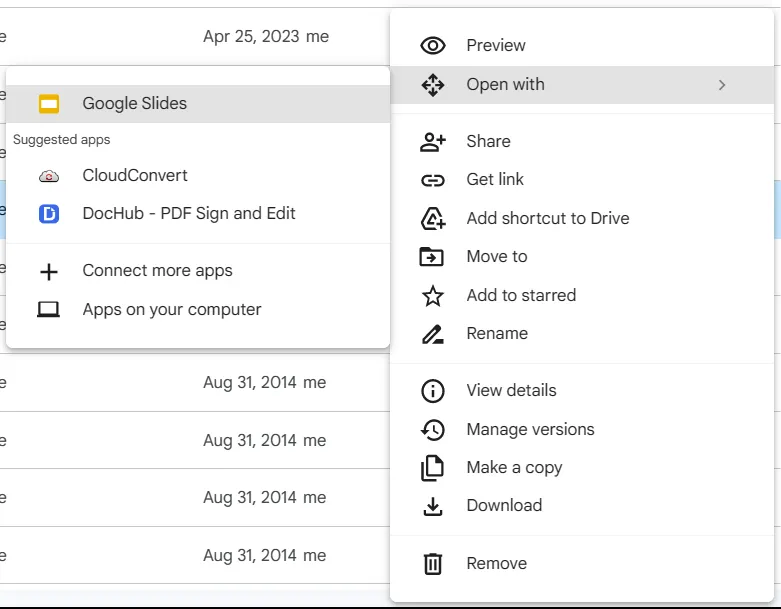Click the Preview eye icon
This screenshot has height=609, width=781.
point(432,45)
